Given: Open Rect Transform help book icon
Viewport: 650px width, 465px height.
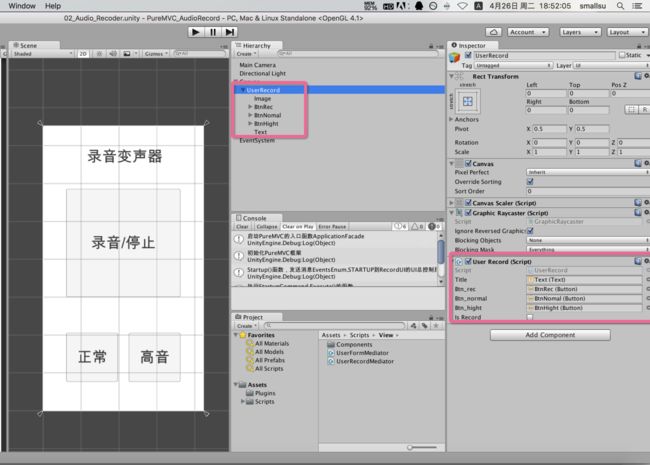Looking at the screenshot, I should [638, 76].
